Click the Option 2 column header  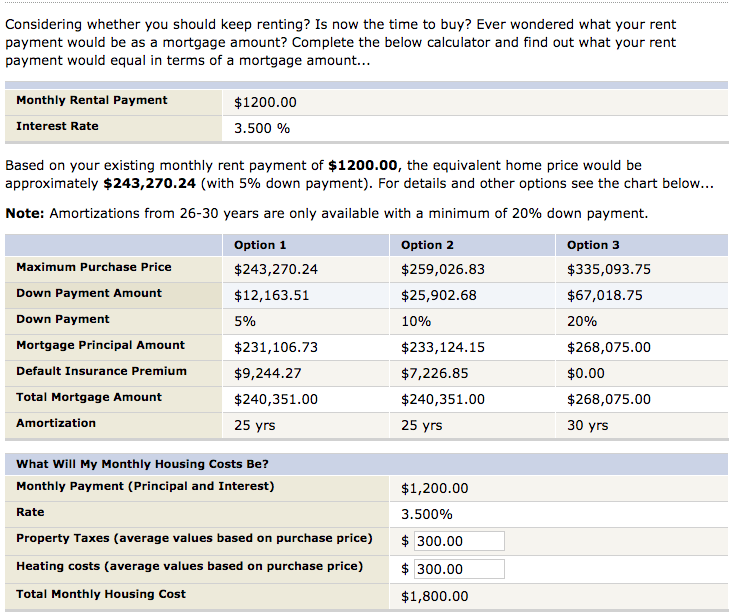click(427, 245)
